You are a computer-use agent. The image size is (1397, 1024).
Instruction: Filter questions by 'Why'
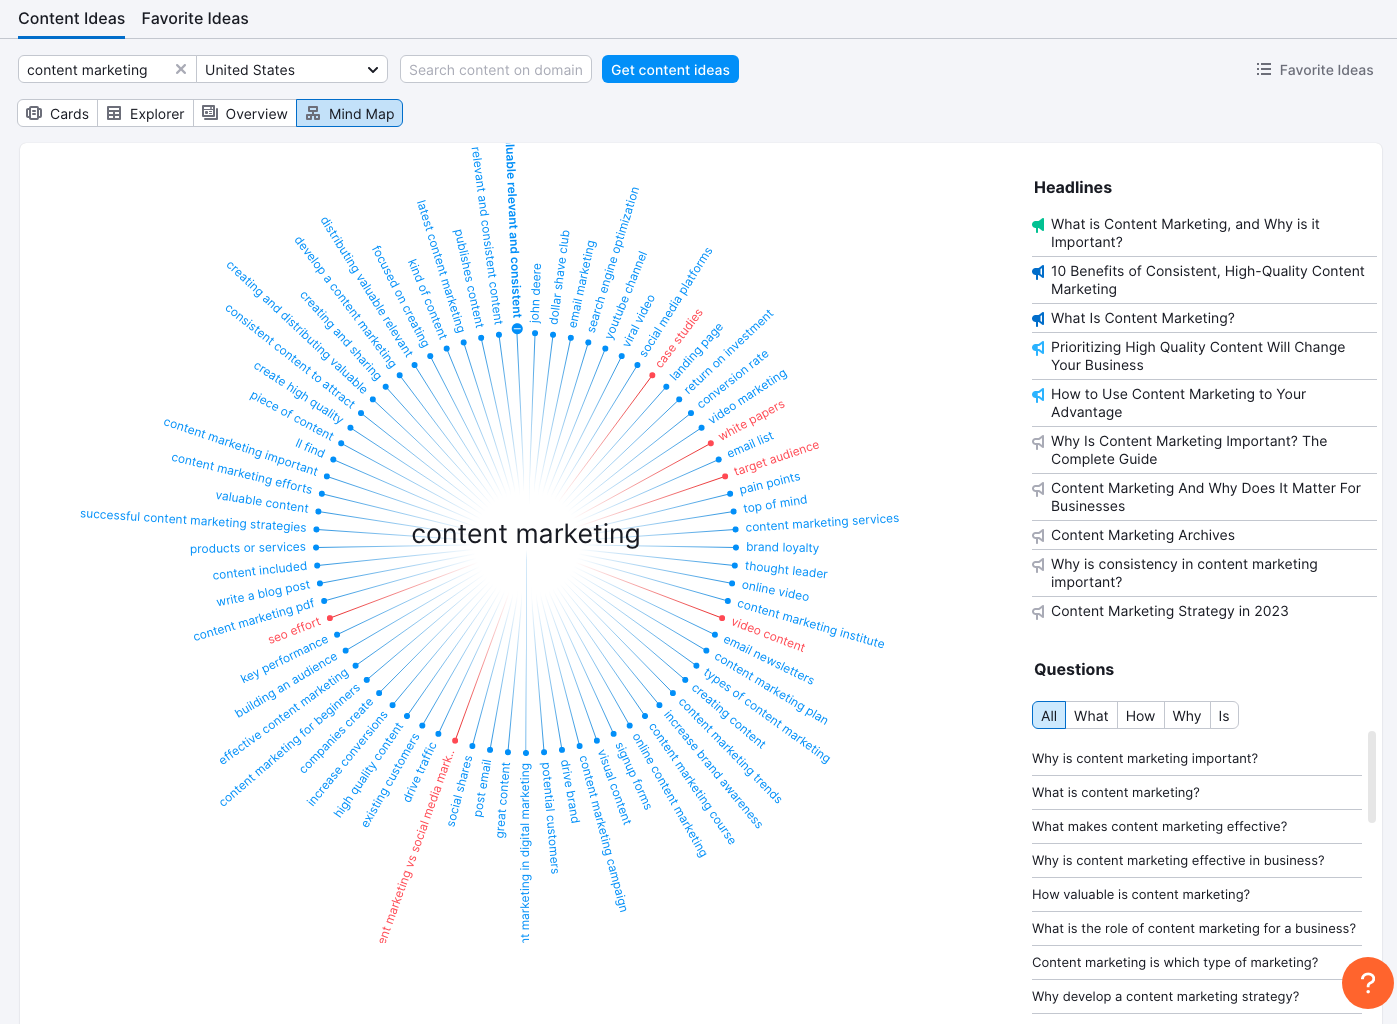coord(1186,715)
